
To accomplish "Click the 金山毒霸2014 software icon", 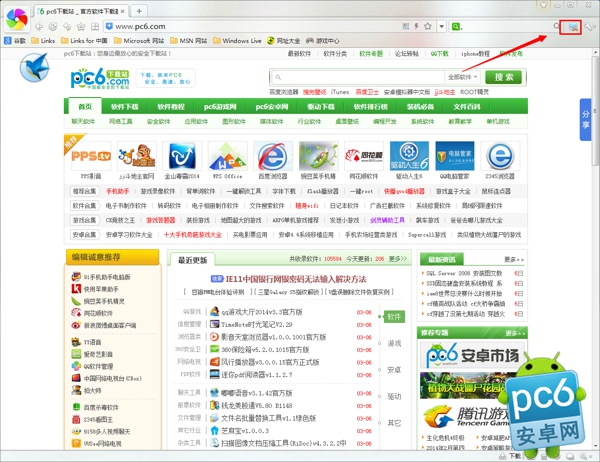I will click(x=183, y=155).
